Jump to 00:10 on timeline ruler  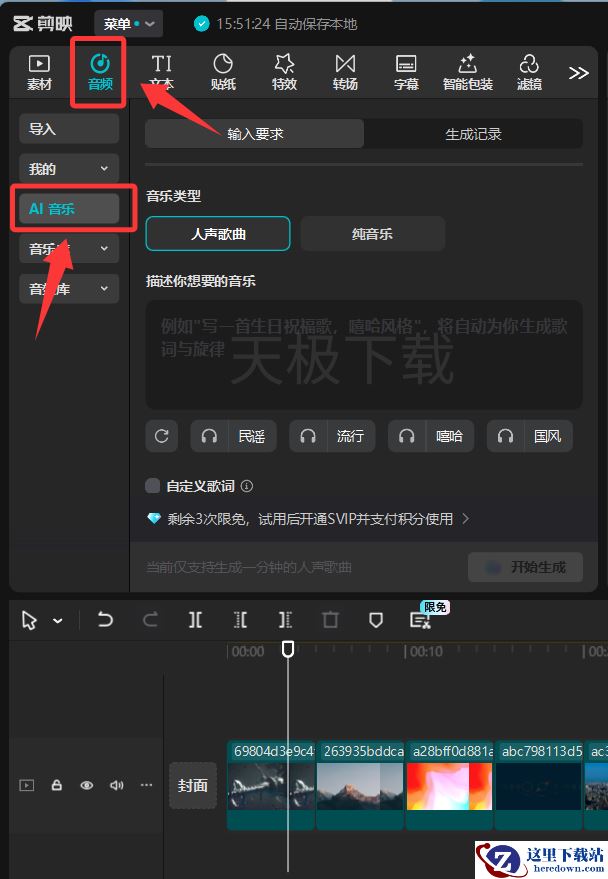click(424, 651)
